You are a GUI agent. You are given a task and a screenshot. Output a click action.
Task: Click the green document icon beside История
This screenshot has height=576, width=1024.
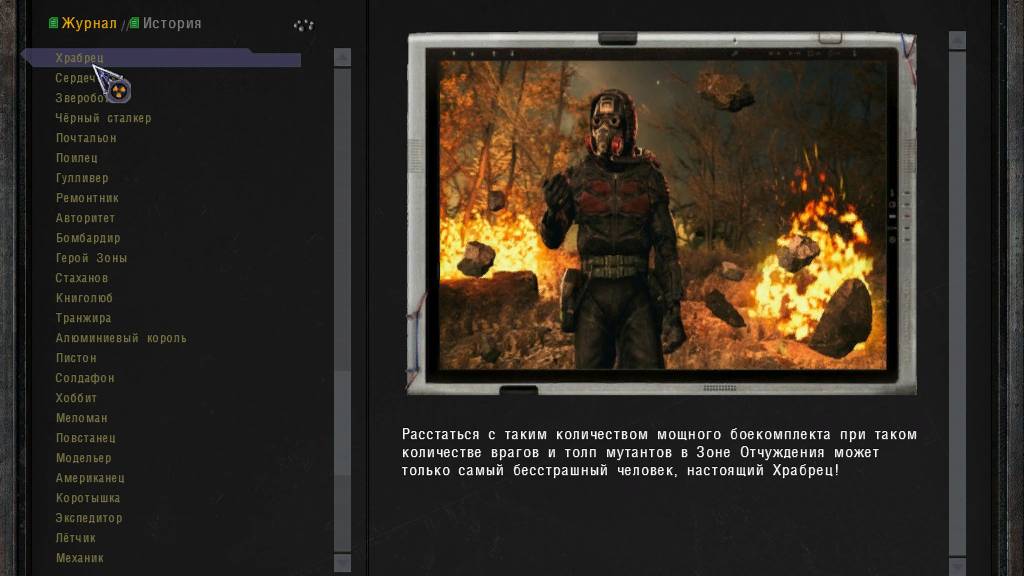coord(134,24)
